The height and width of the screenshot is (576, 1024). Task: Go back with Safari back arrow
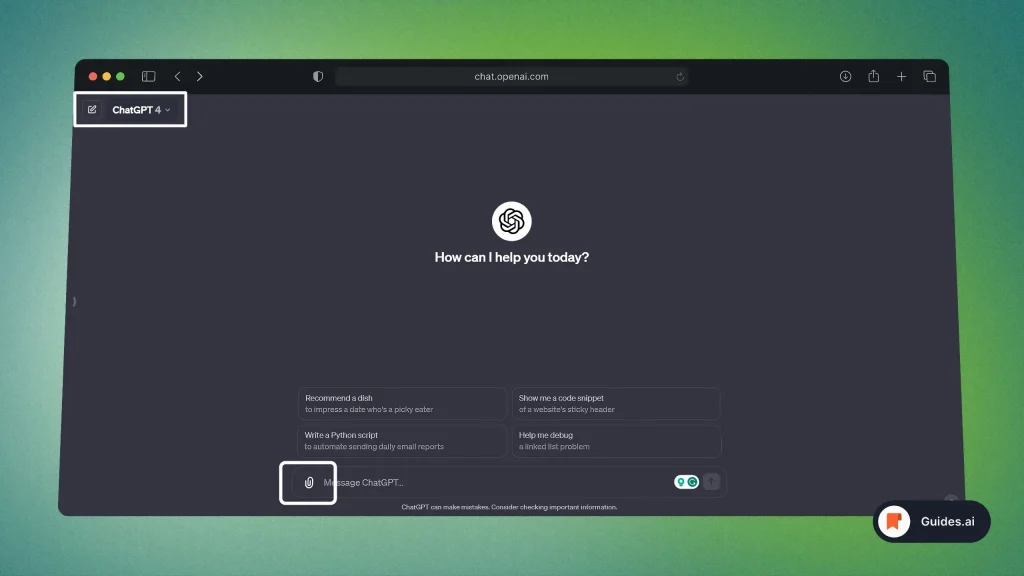pos(178,76)
